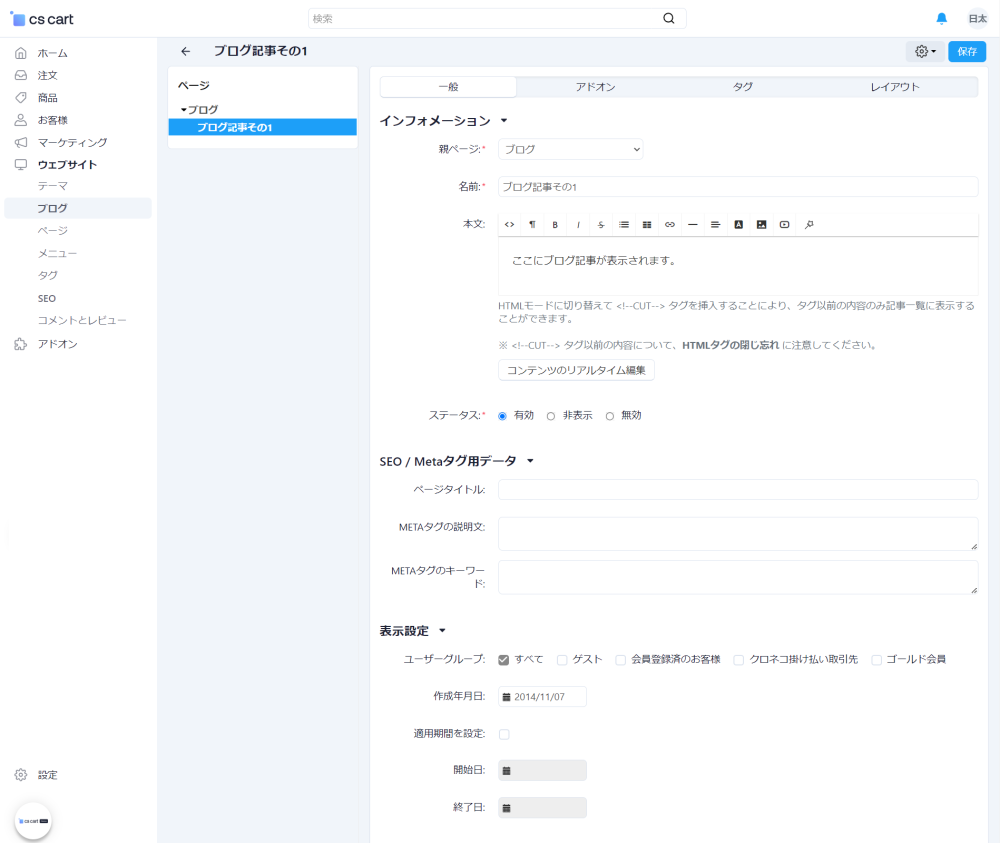
Task: Toggle the ゲスト user group checkbox
Action: [x=562, y=660]
